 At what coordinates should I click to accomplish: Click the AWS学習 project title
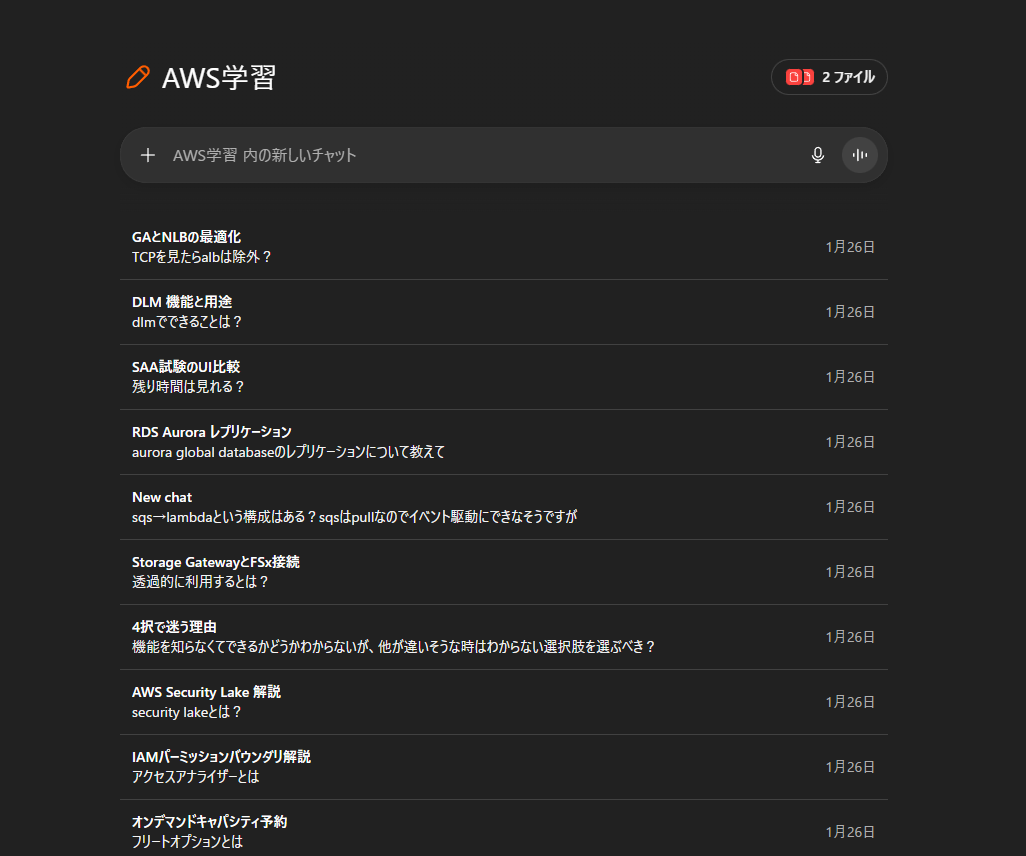tap(219, 78)
